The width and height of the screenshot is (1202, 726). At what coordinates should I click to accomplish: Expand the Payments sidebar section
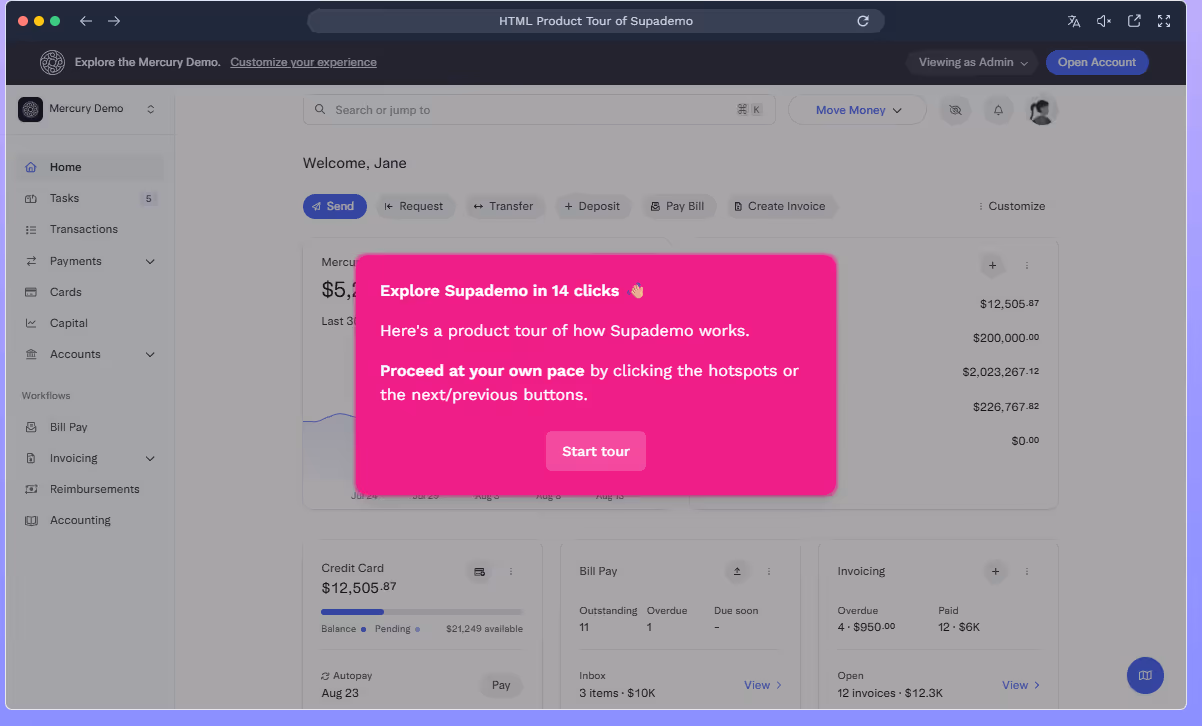tap(90, 261)
